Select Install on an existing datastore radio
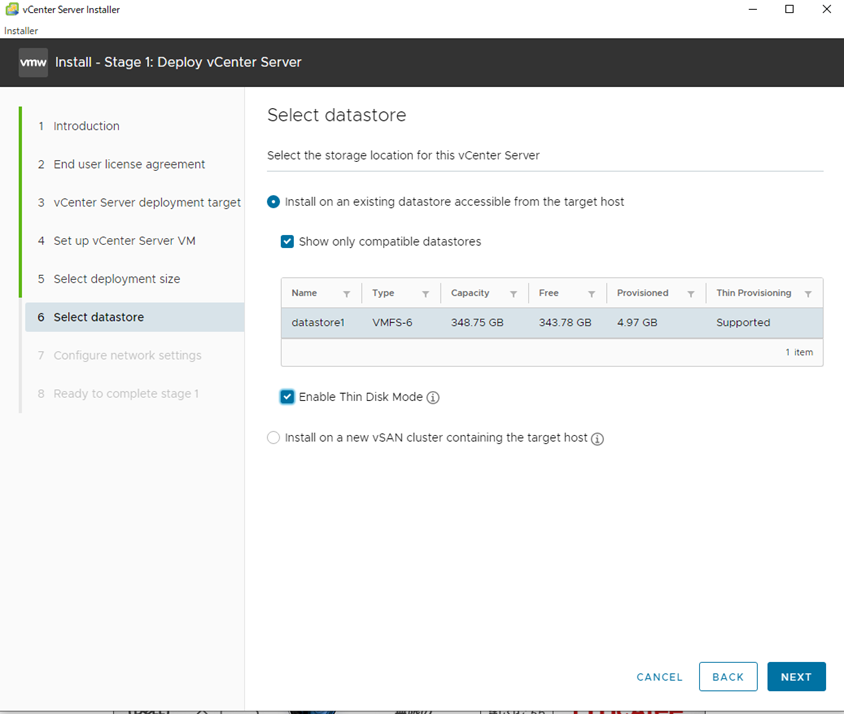844x714 pixels. (x=273, y=202)
